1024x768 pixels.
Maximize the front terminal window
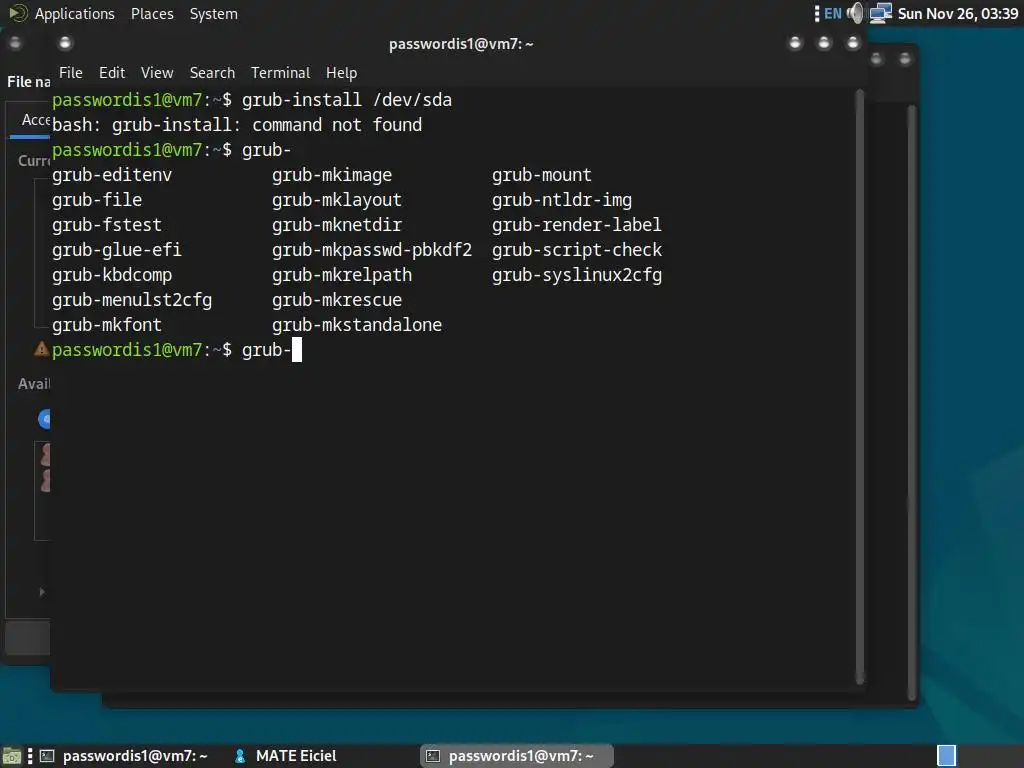(824, 43)
